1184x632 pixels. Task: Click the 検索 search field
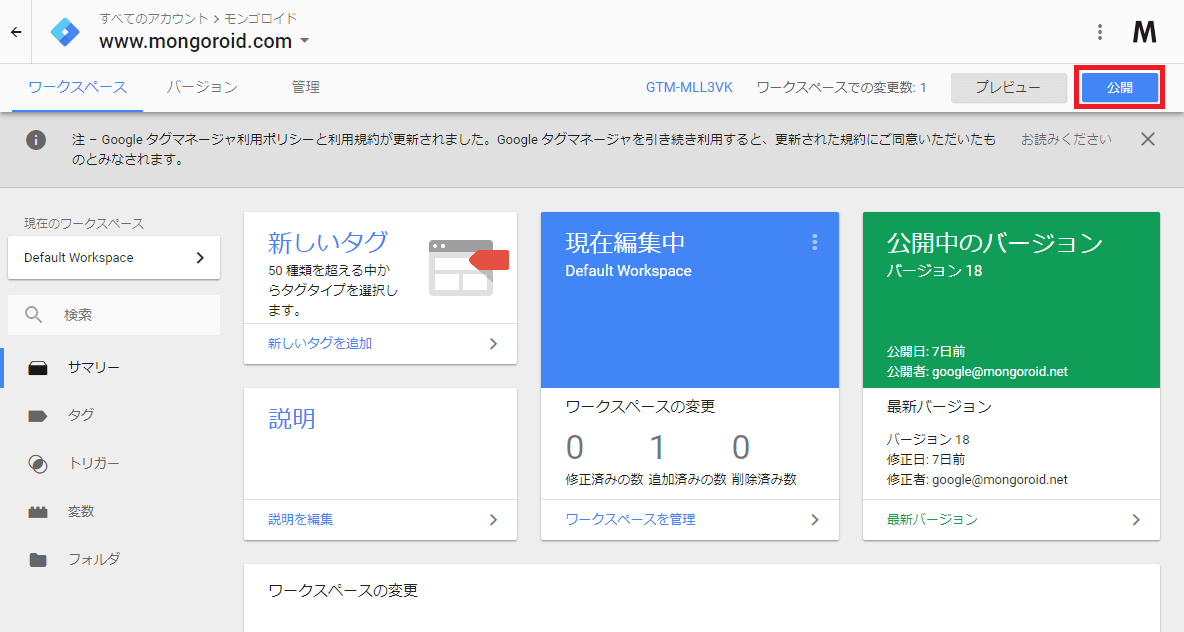(x=114, y=315)
